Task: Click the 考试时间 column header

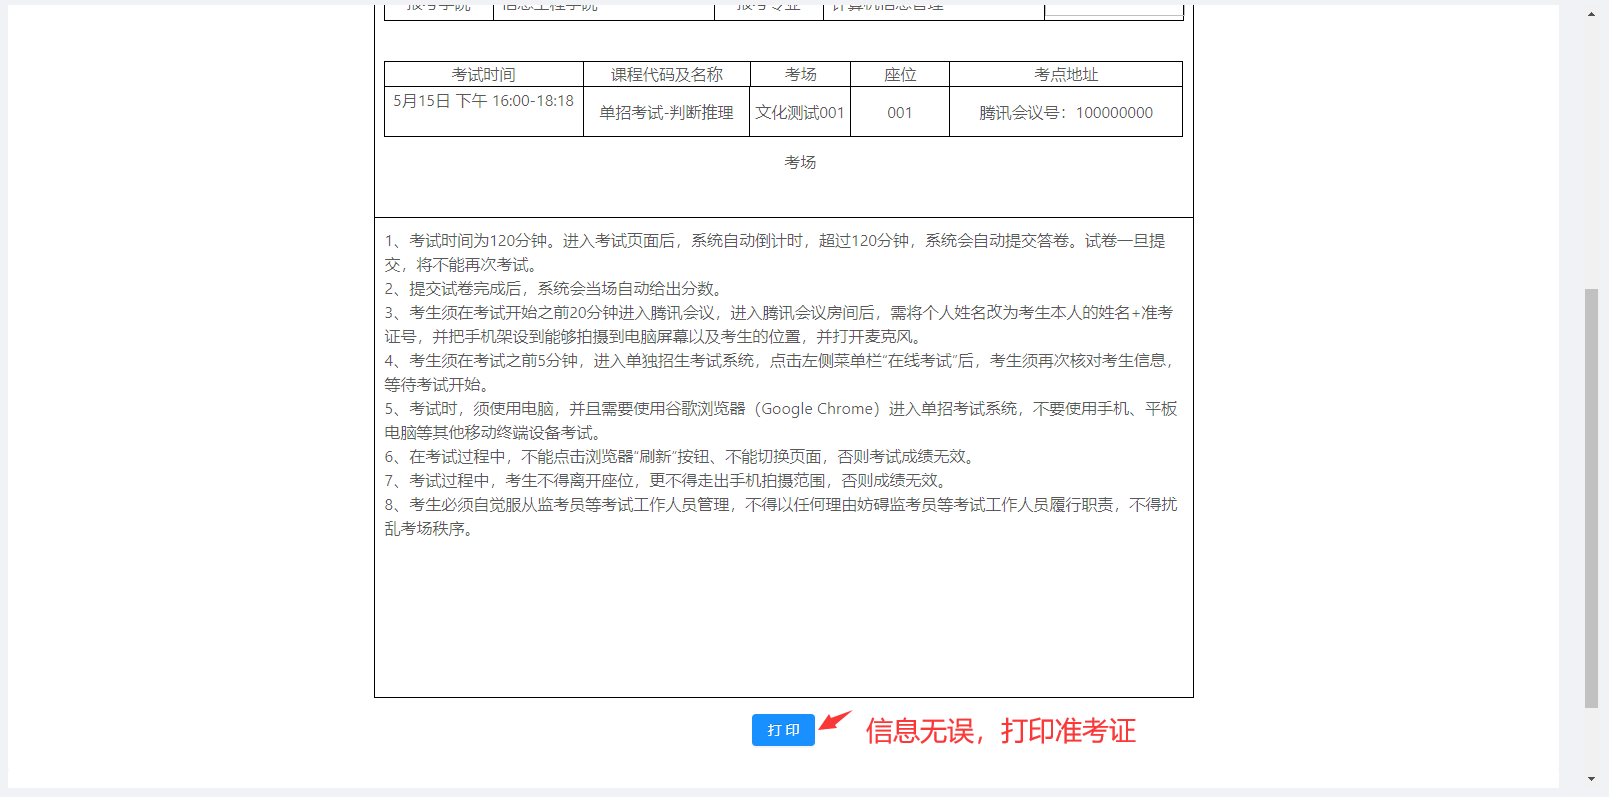Action: (x=483, y=75)
